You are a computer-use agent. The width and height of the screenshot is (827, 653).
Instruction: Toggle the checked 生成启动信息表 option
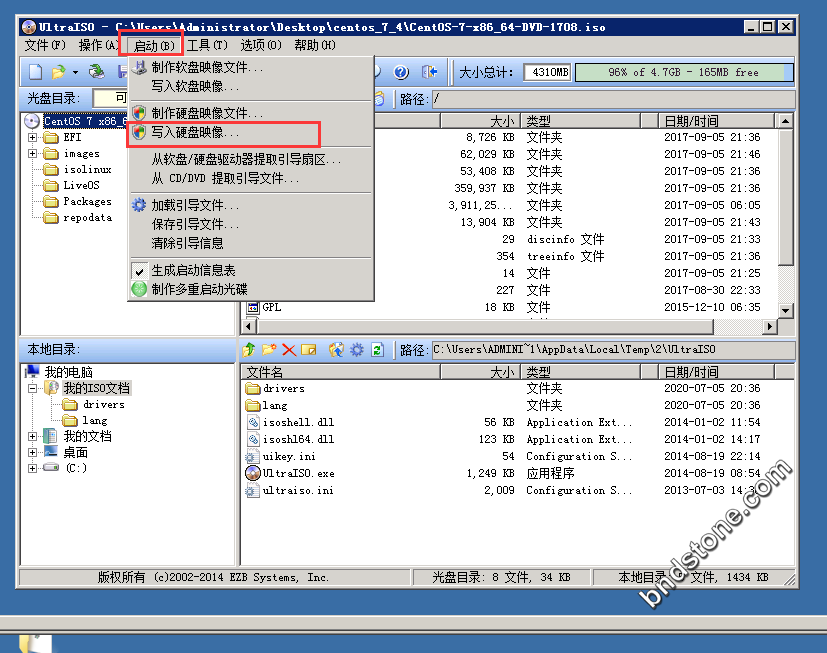251,271
